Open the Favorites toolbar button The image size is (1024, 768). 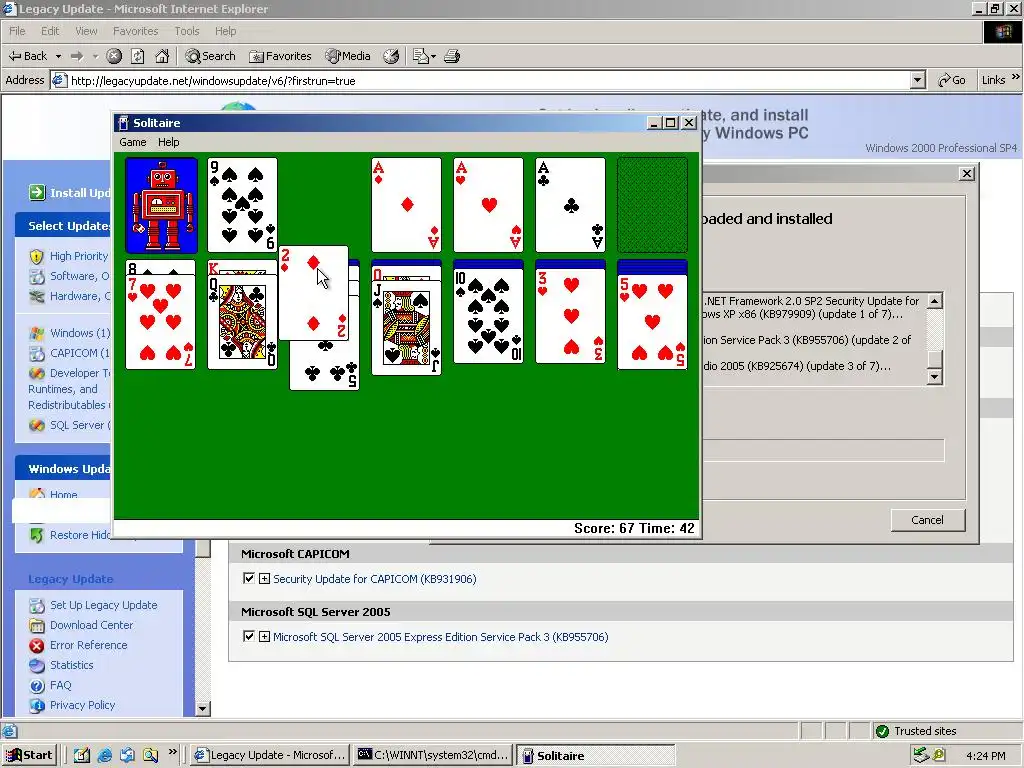click(x=280, y=56)
